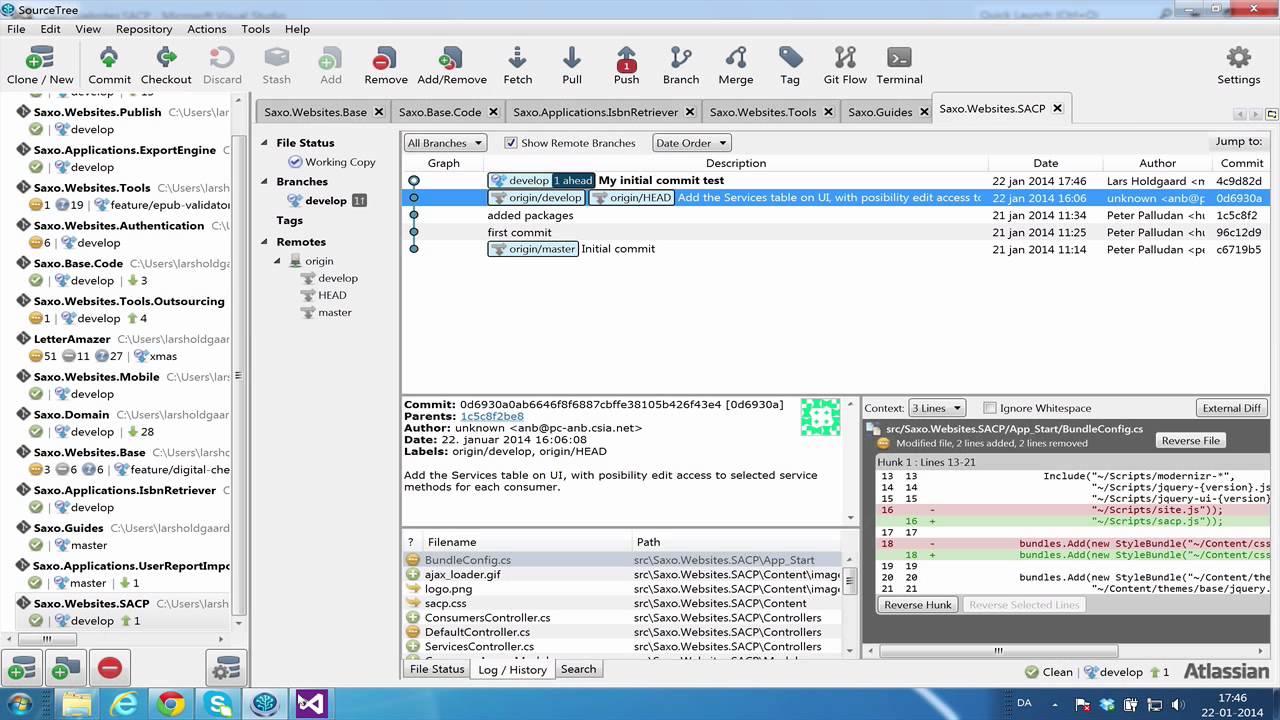Open Google Chrome from the taskbar
The height and width of the screenshot is (720, 1280).
[170, 703]
